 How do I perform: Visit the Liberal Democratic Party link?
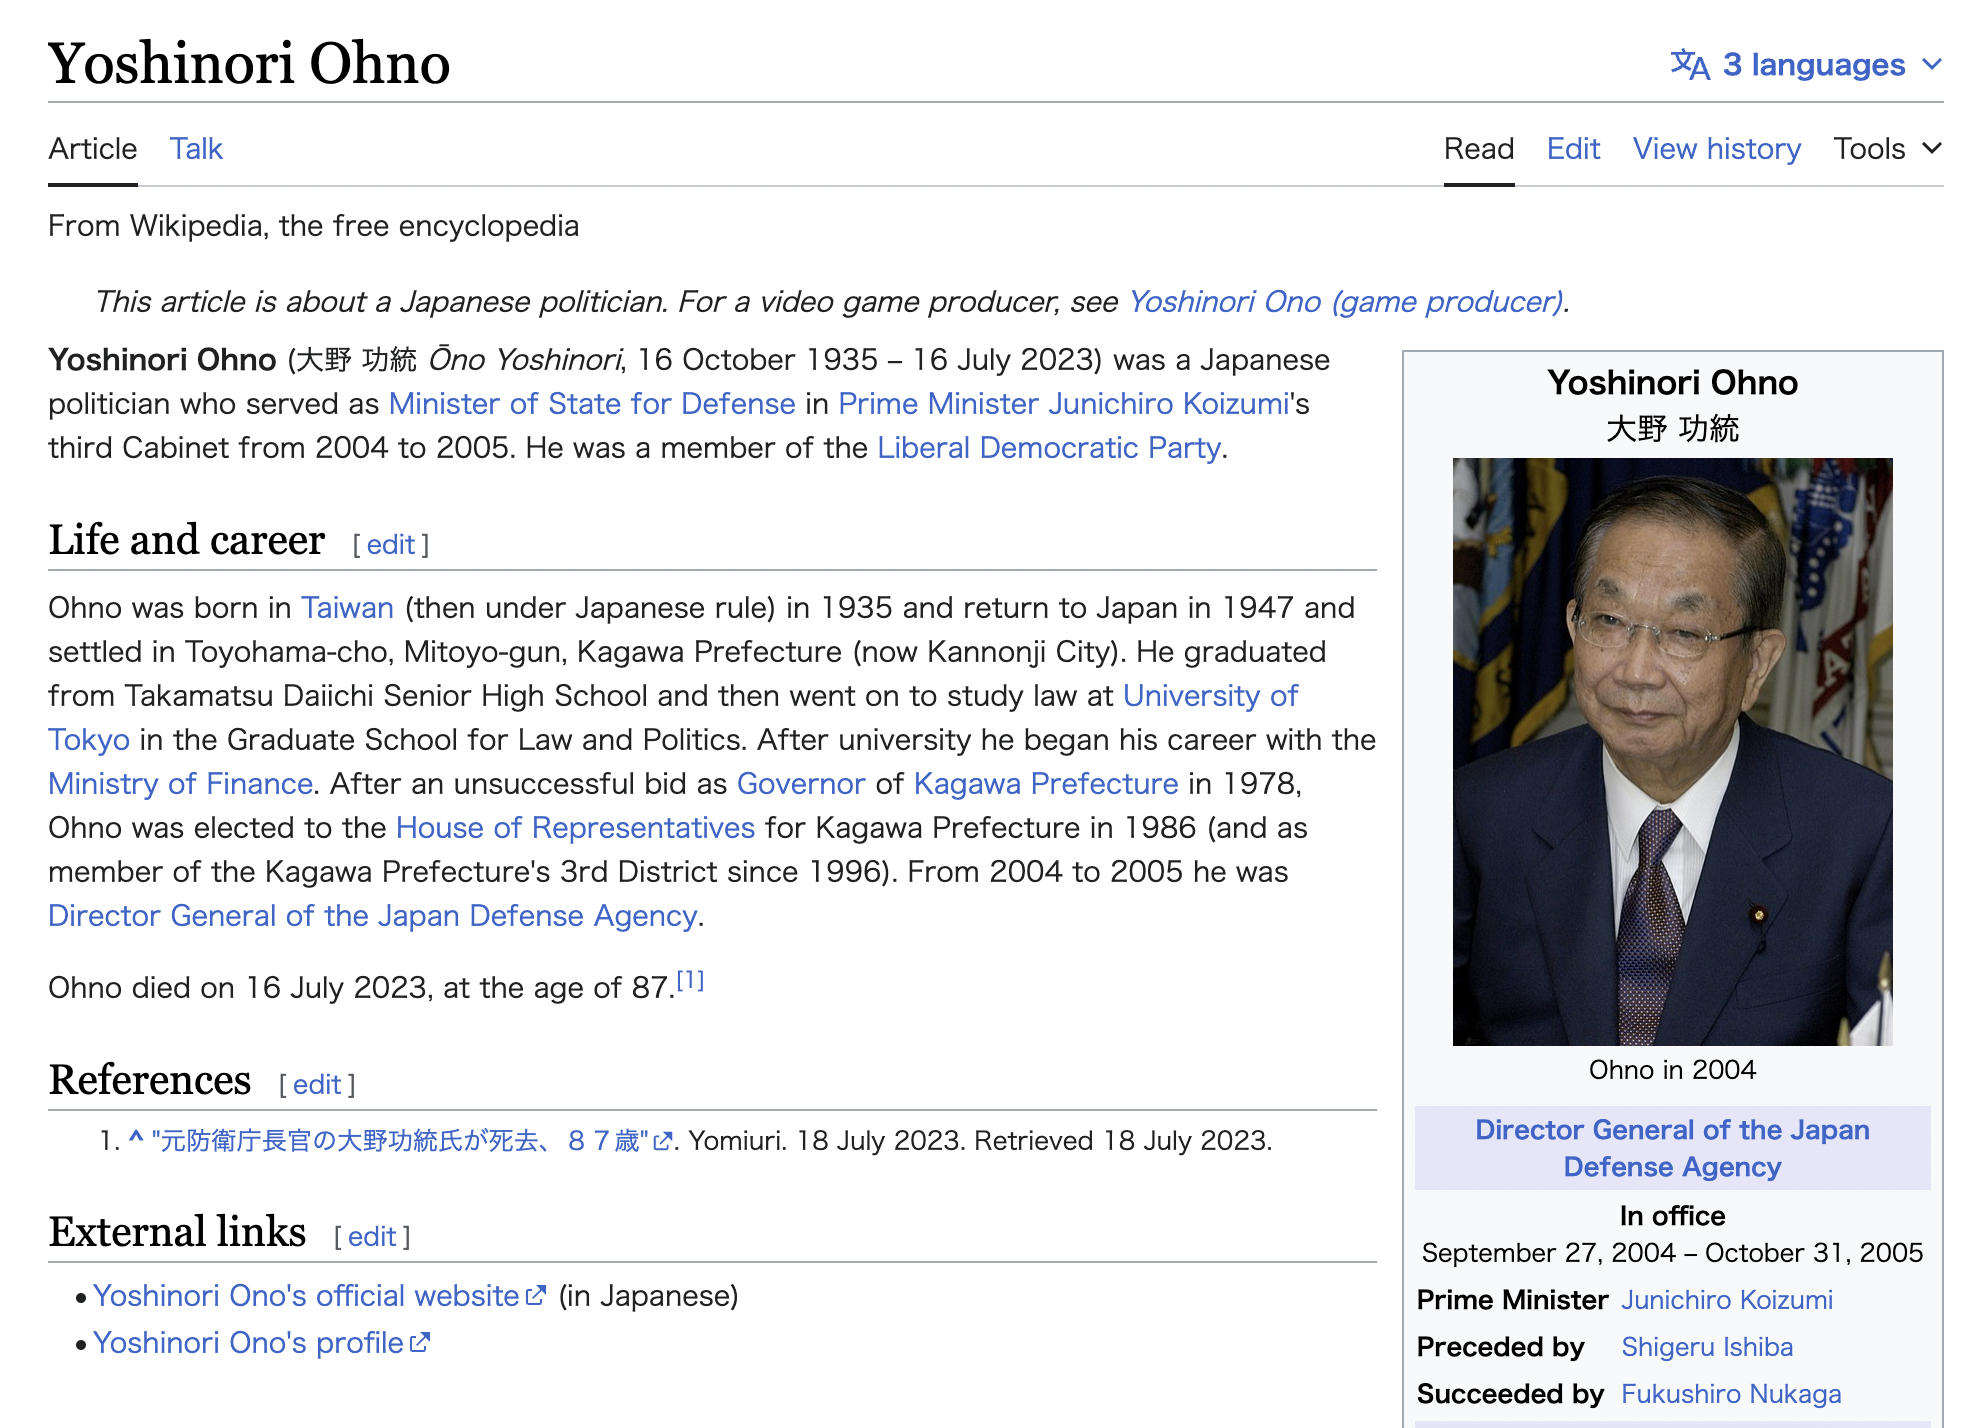coord(1049,448)
